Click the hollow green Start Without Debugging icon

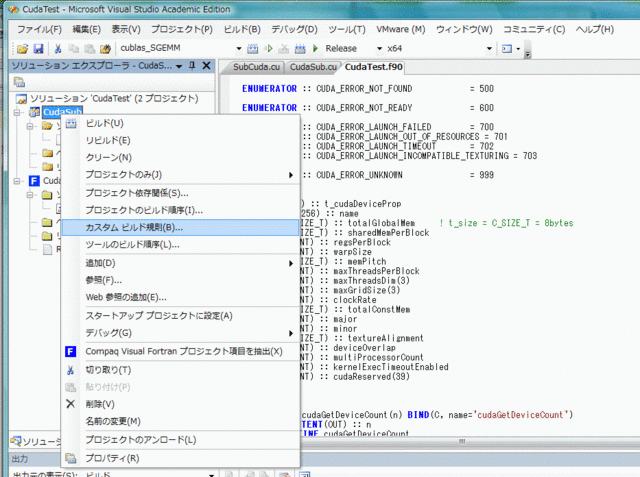pos(269,49)
